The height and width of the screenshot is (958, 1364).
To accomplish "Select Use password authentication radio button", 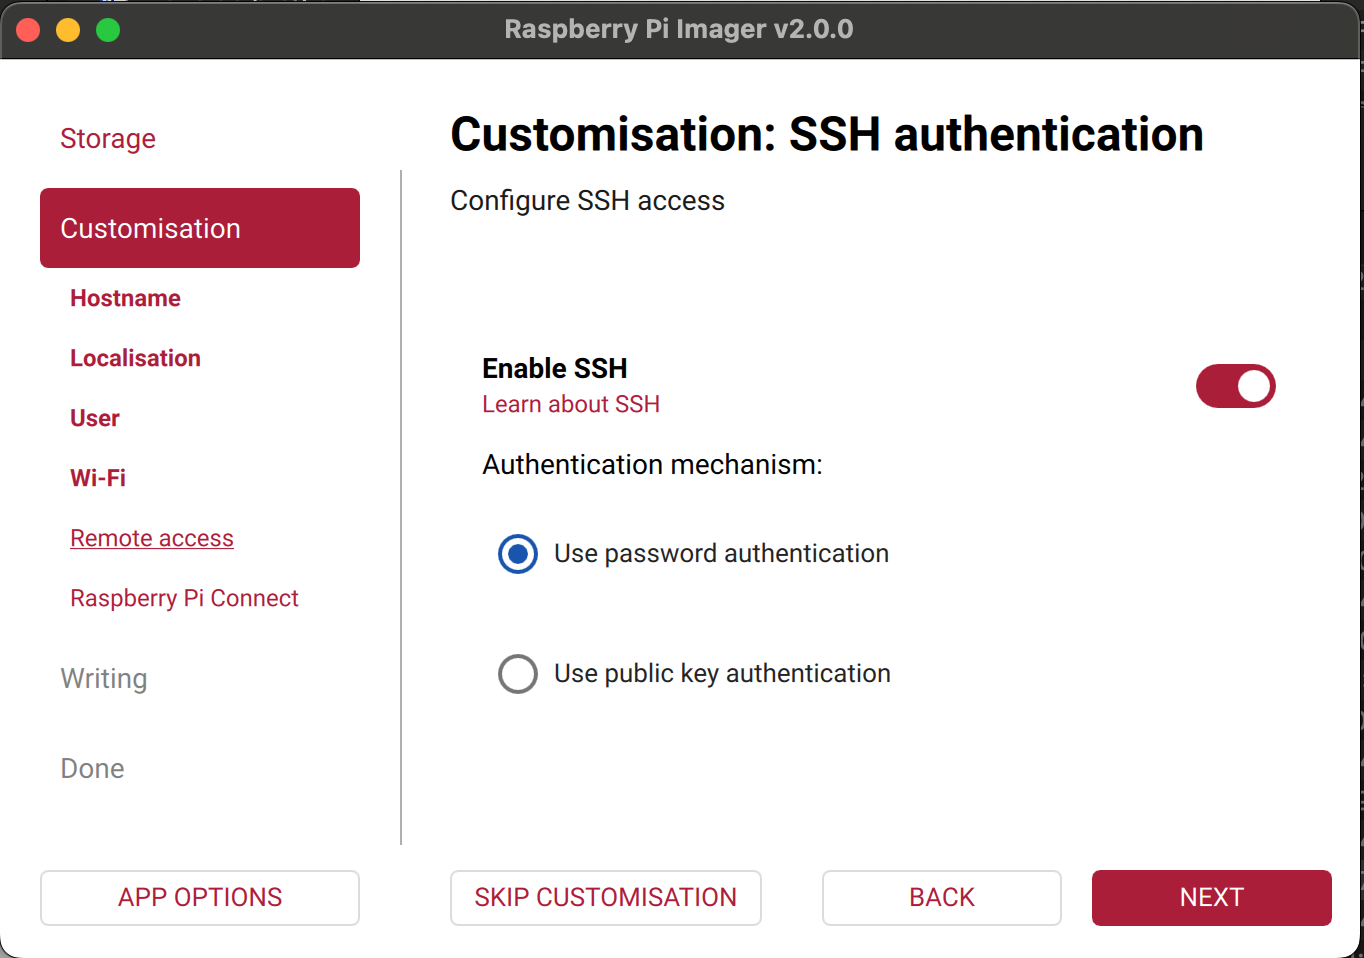I will pos(518,553).
